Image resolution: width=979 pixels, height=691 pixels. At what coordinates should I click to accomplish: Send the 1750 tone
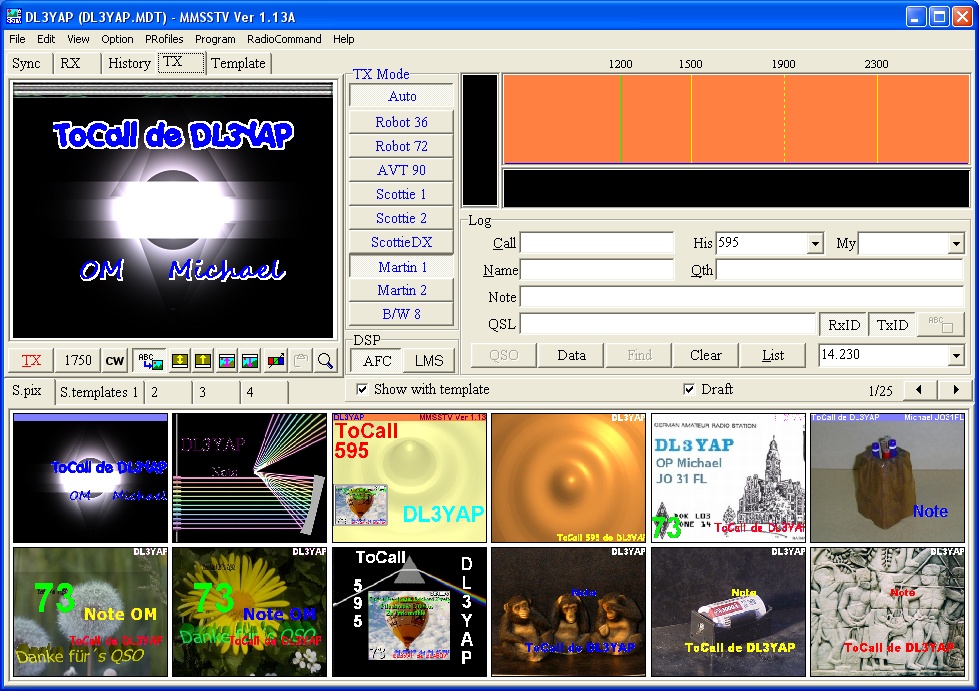click(x=78, y=360)
